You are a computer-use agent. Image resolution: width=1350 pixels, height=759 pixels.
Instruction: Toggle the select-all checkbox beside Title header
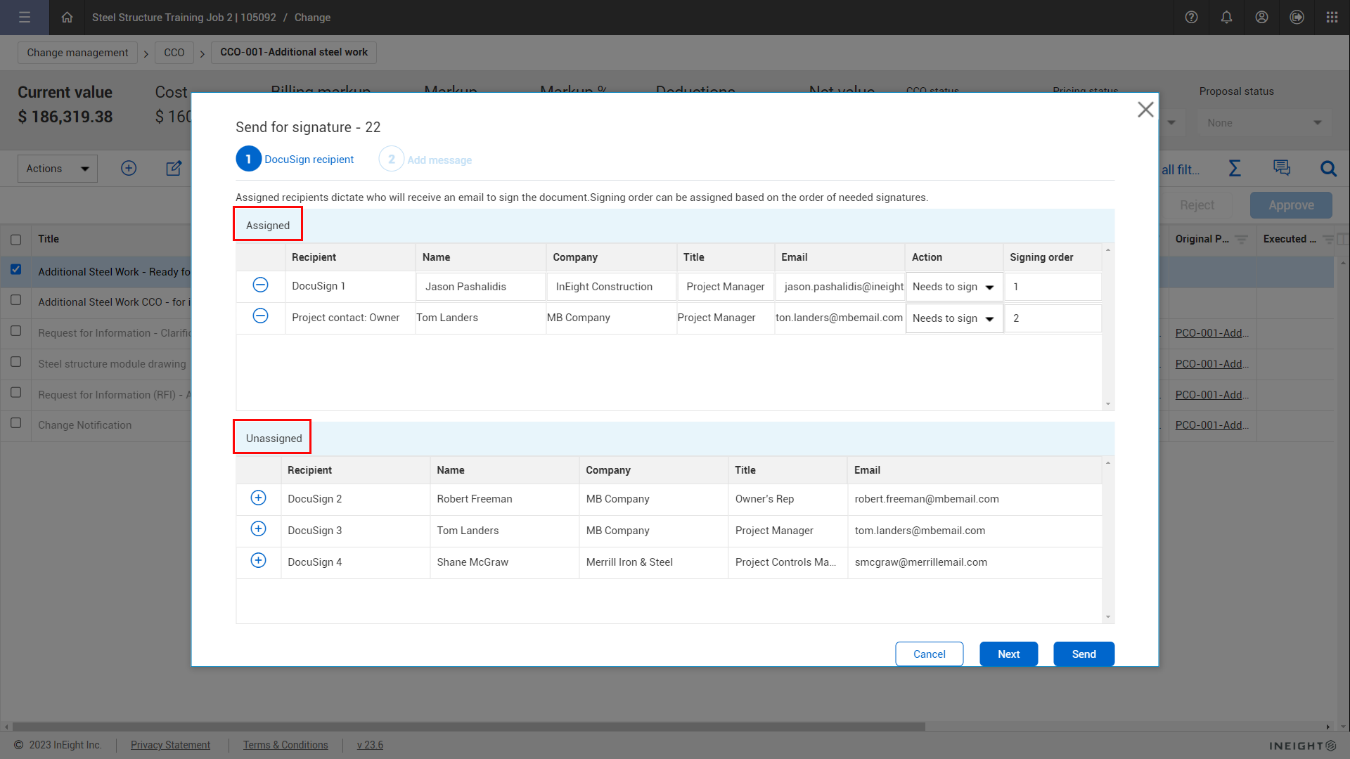16,240
